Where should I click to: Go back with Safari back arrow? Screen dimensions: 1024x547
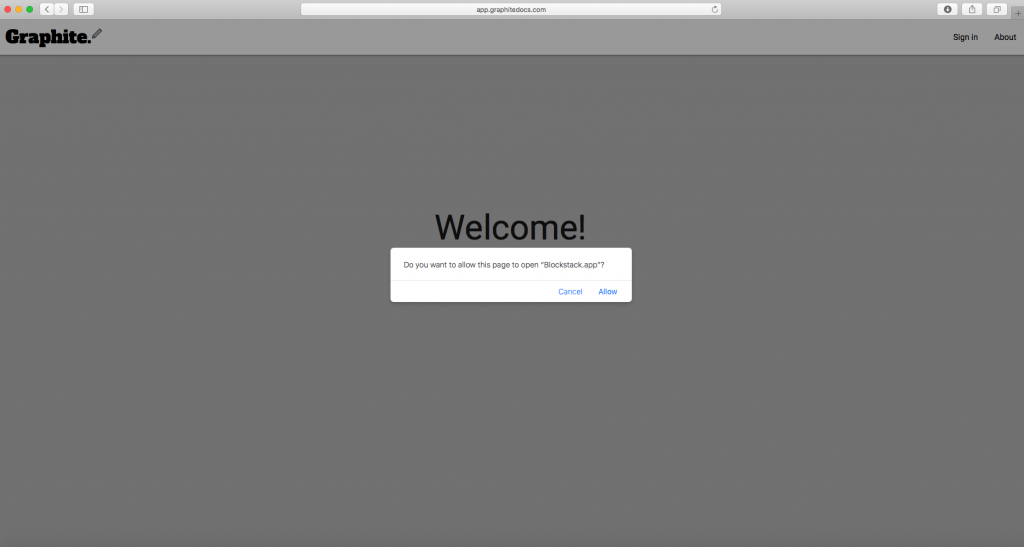(x=47, y=9)
